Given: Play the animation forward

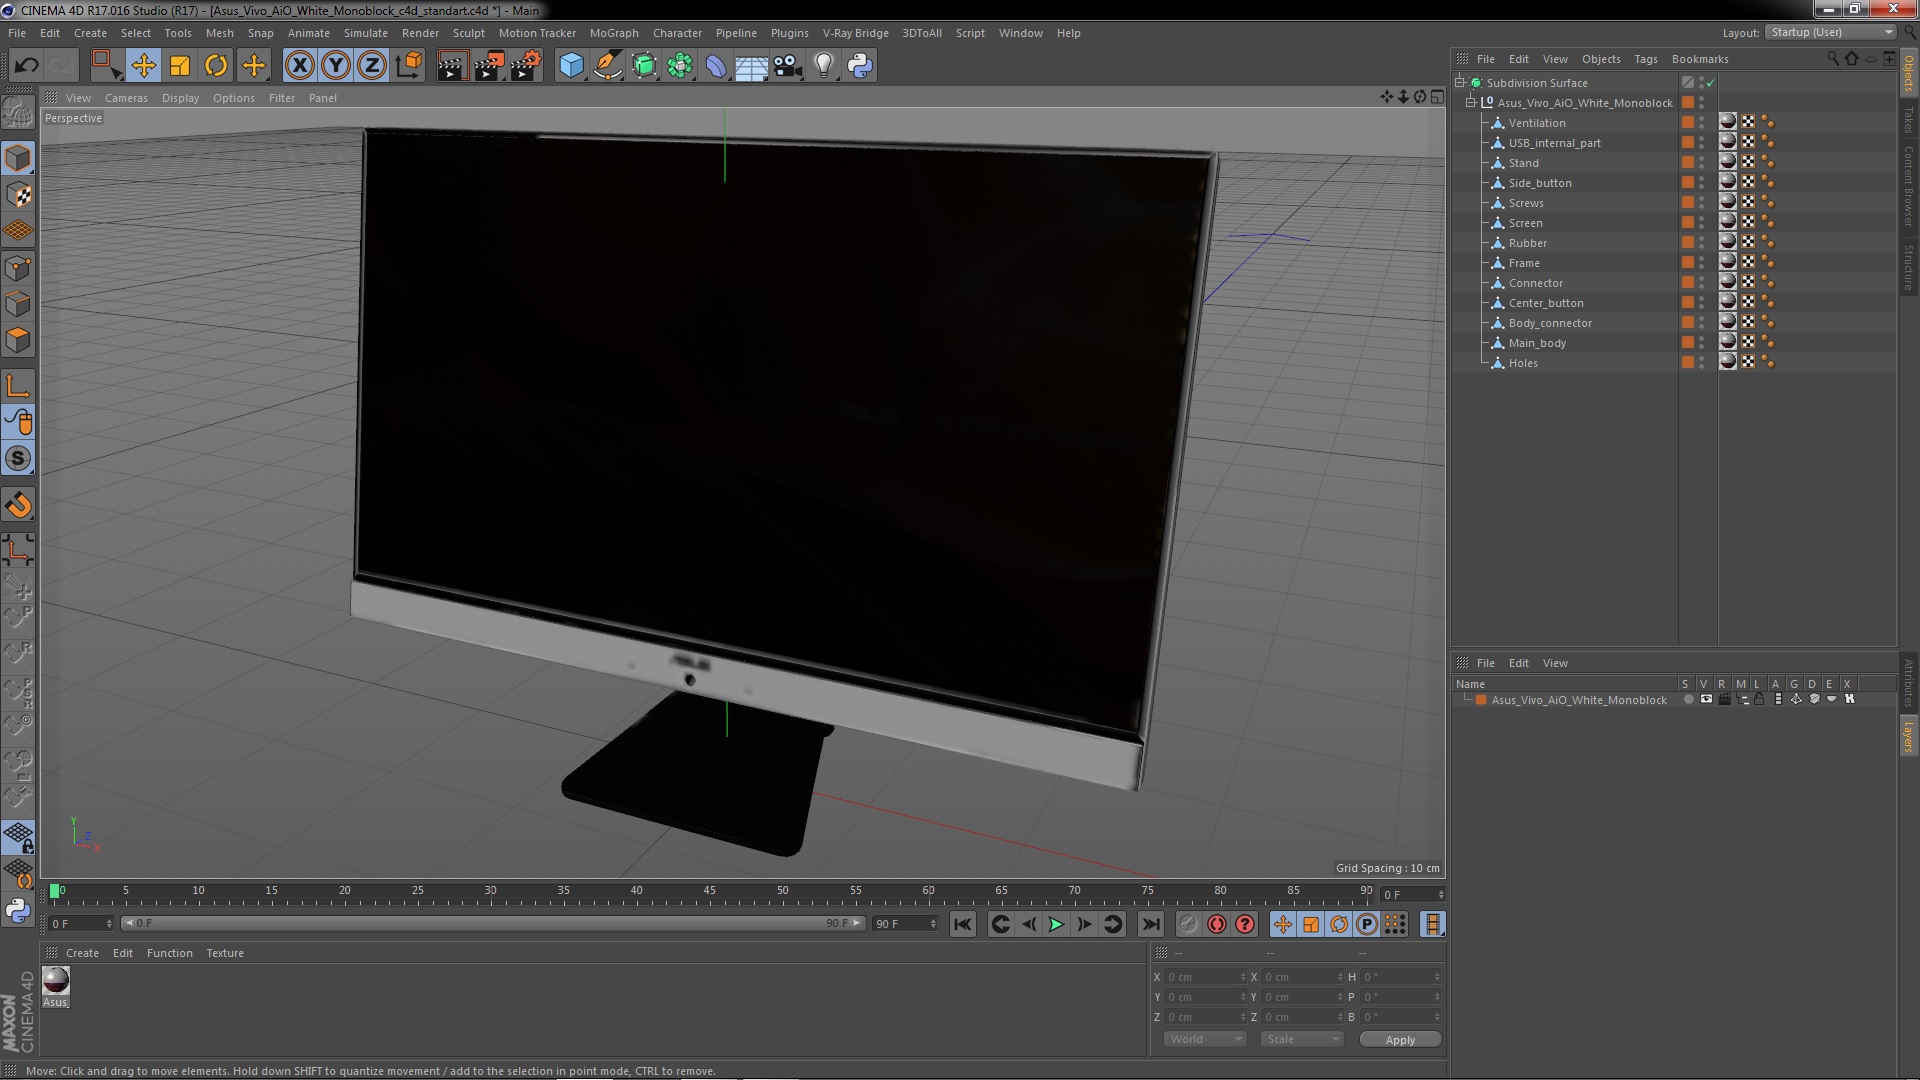Looking at the screenshot, I should pos(1056,925).
